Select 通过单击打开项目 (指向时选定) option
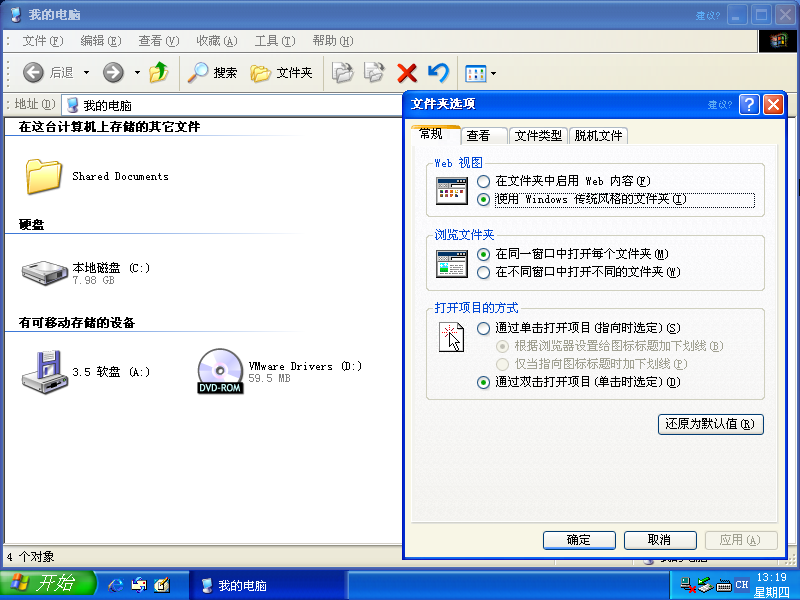Viewport: 800px width, 600px height. coord(579,328)
